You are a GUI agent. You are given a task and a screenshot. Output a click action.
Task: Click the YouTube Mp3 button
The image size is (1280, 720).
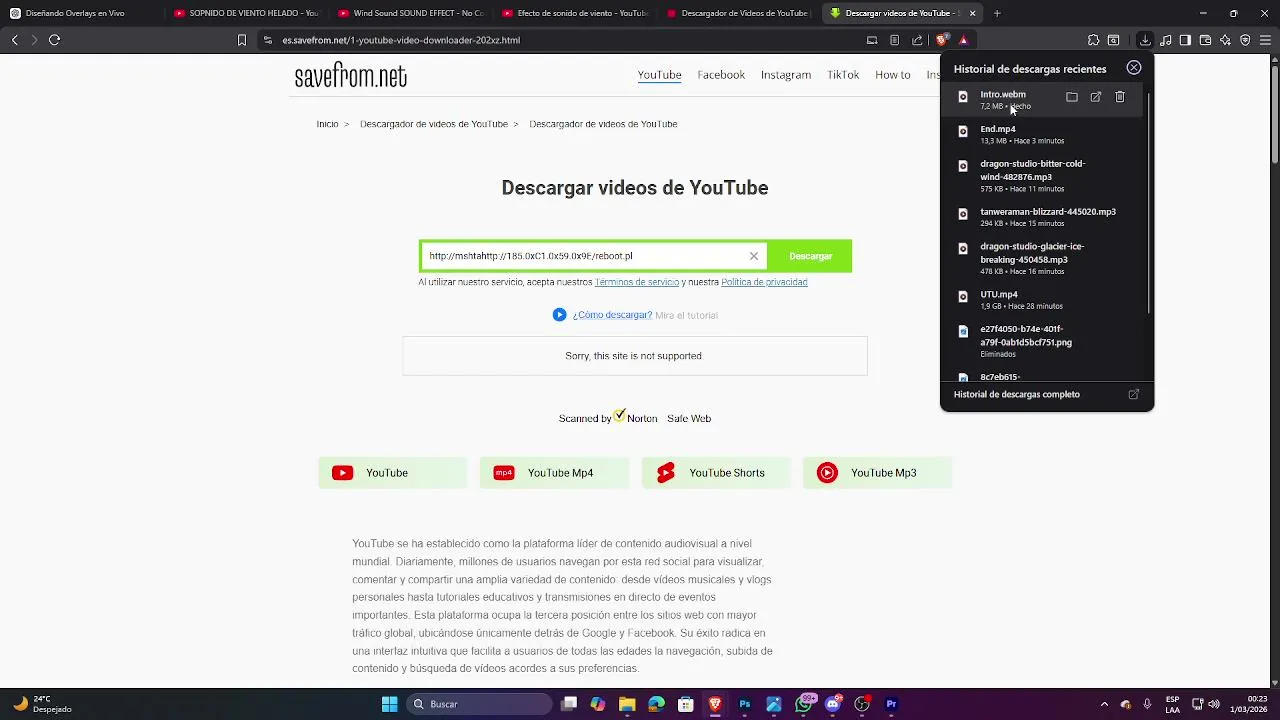click(x=878, y=473)
